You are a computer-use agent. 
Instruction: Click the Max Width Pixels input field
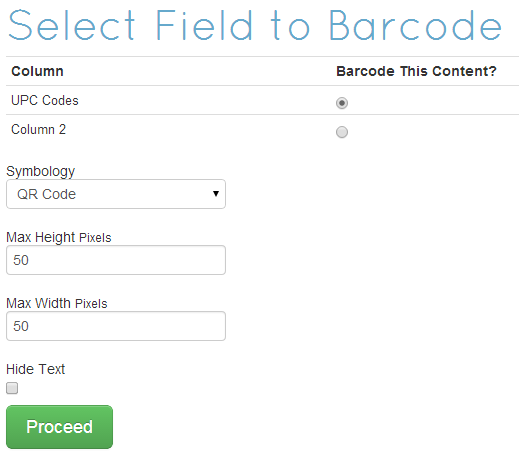tap(116, 326)
